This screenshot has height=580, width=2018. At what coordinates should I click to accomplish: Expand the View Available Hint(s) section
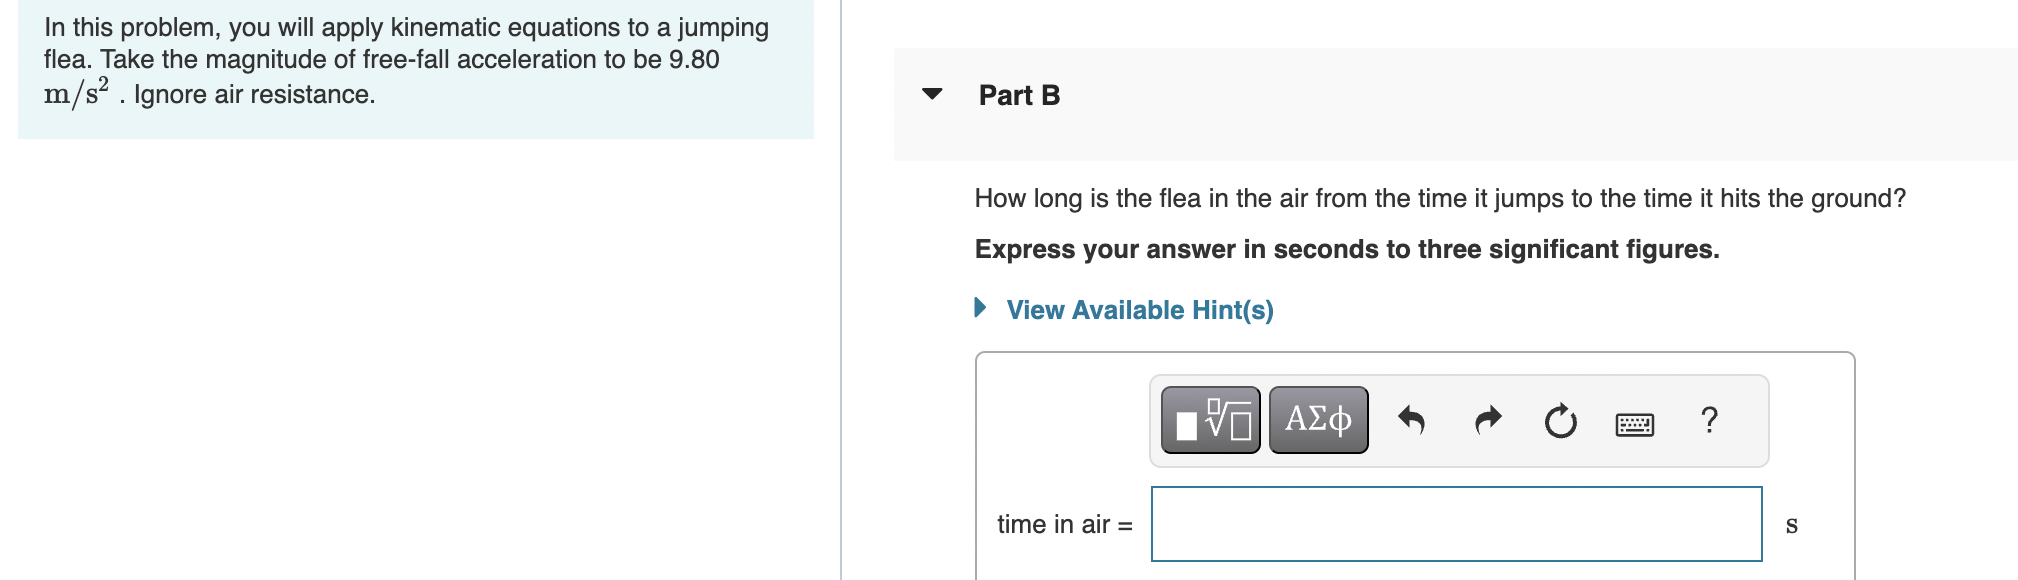click(x=1139, y=310)
